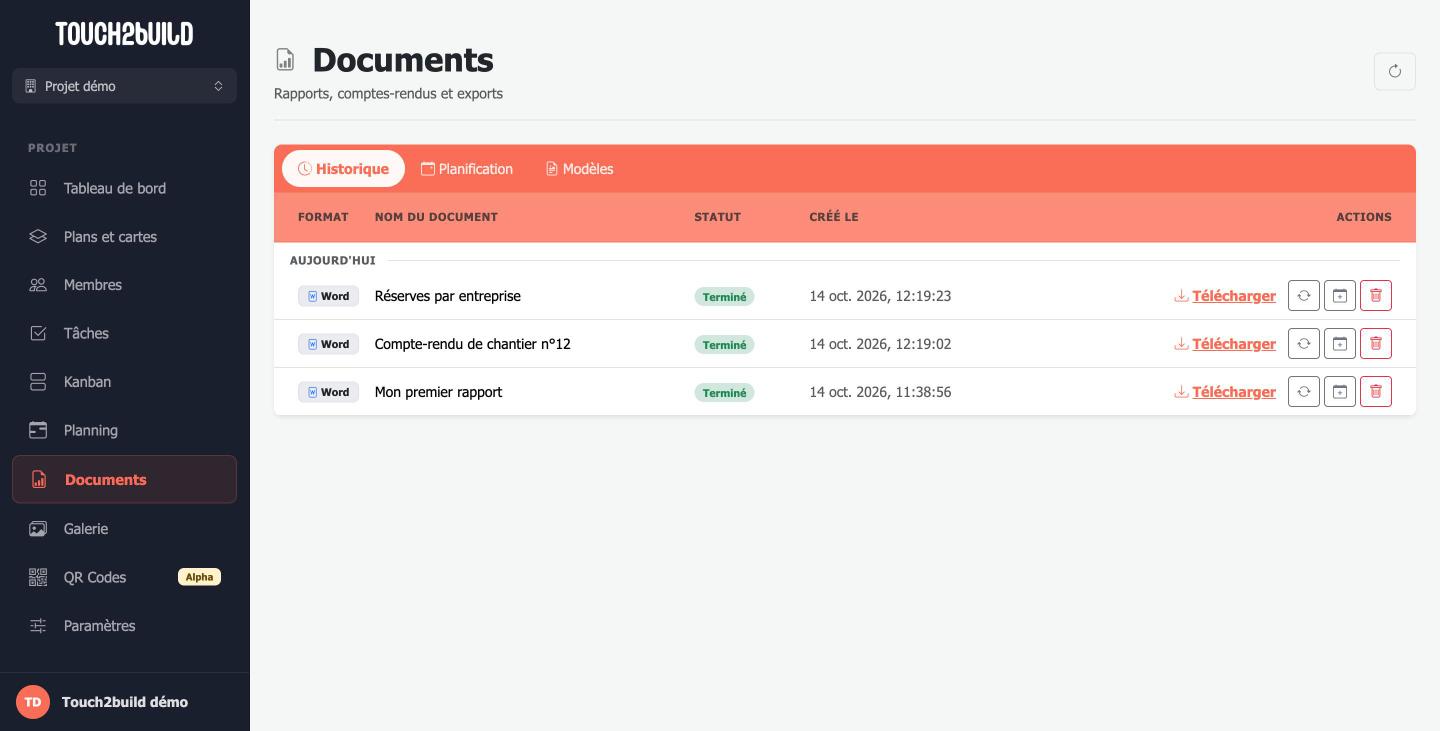
Task: Open the Tableau de bord page
Action: [x=124, y=188]
